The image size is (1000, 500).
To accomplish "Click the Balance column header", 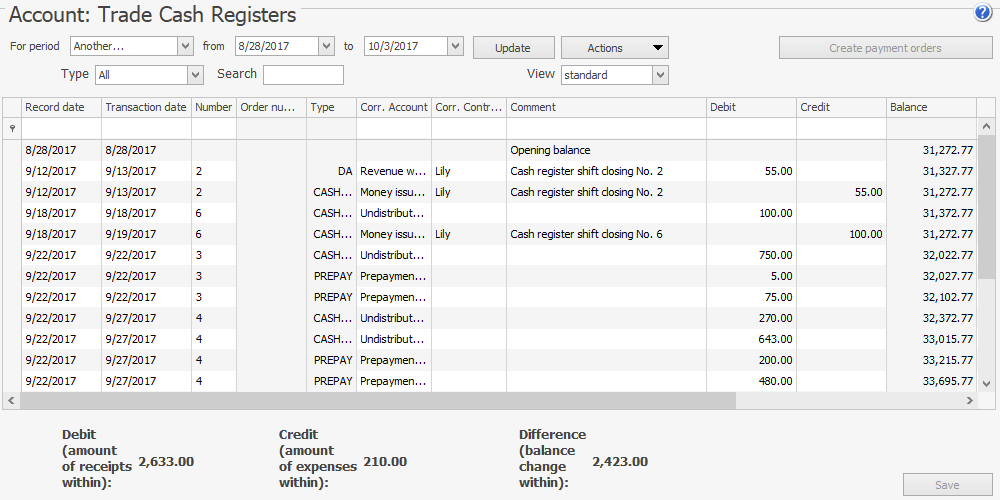I will click(930, 107).
